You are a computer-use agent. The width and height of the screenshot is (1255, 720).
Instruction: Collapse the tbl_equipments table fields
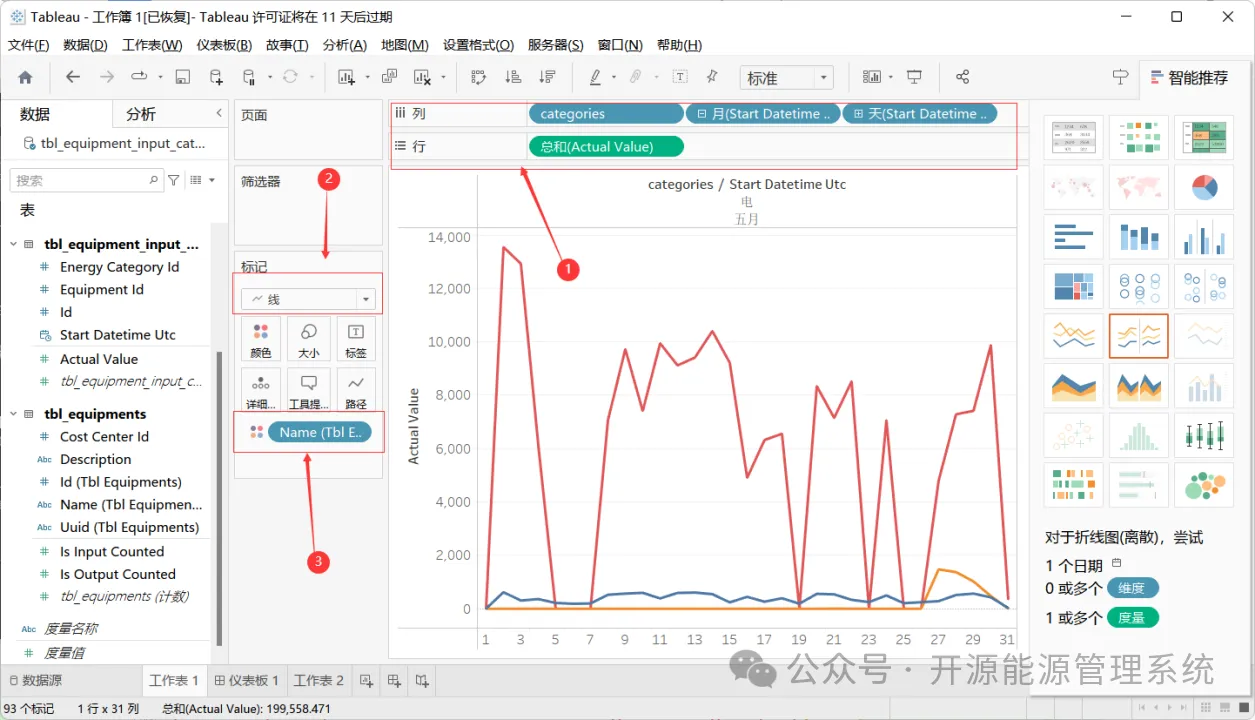pyautogui.click(x=14, y=414)
